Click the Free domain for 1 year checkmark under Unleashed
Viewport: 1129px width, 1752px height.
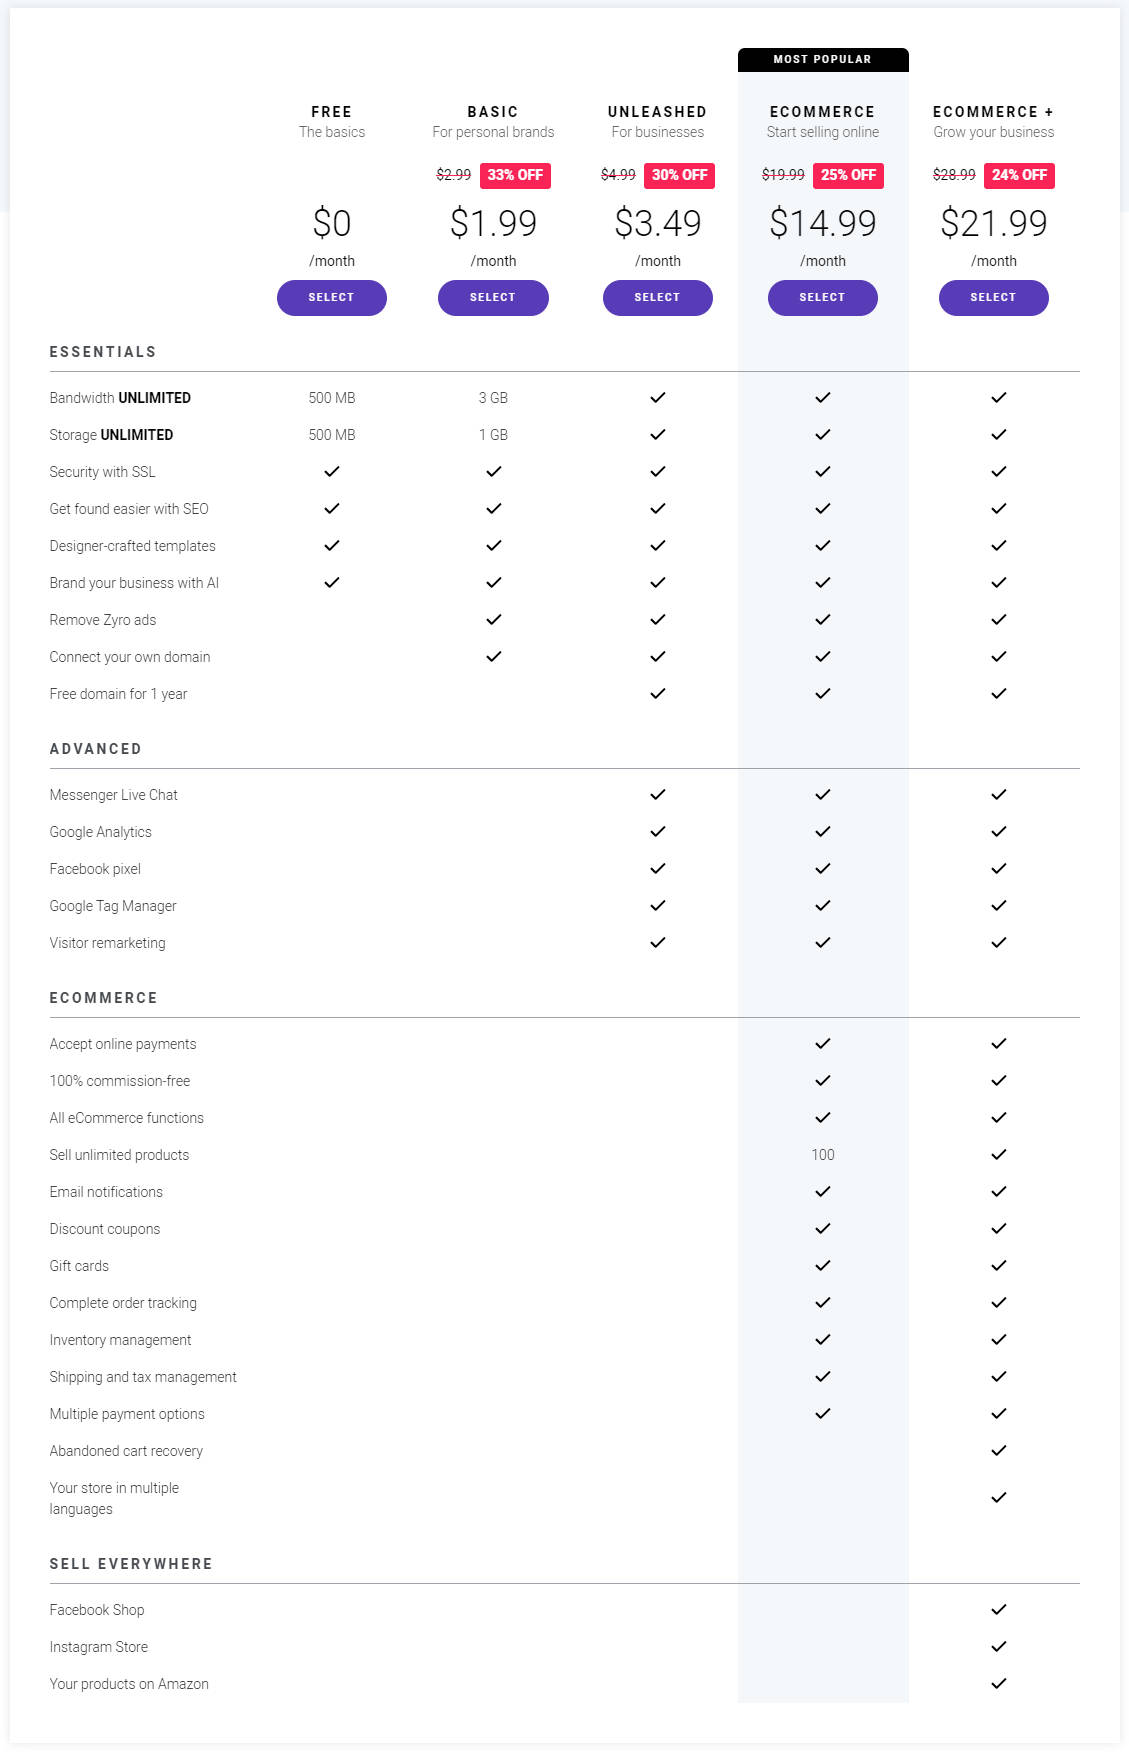pos(657,693)
